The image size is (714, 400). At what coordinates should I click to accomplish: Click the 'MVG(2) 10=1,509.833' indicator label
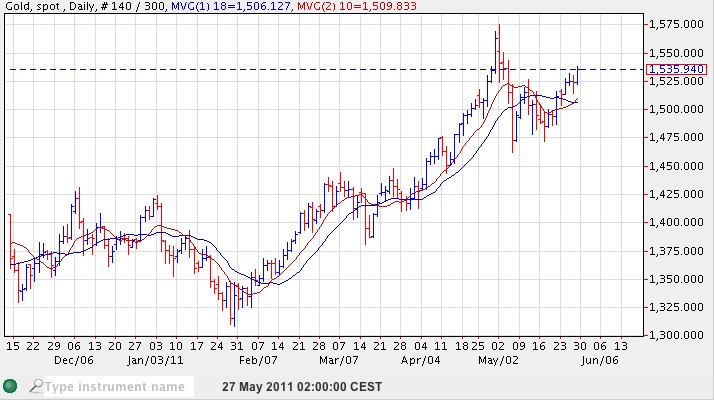[x=357, y=6]
